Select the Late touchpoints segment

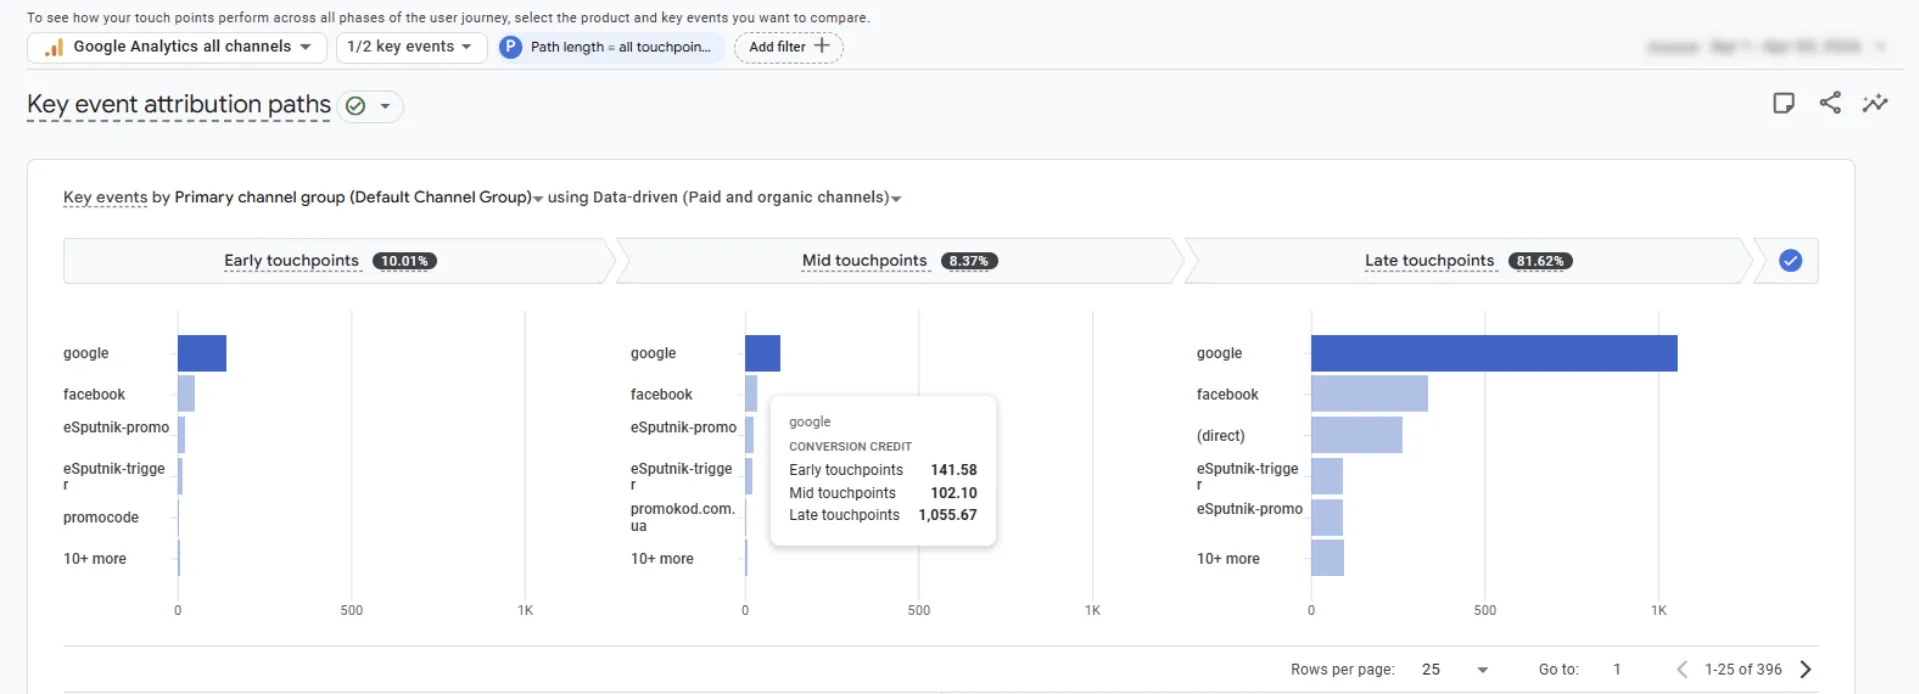[x=1468, y=261]
